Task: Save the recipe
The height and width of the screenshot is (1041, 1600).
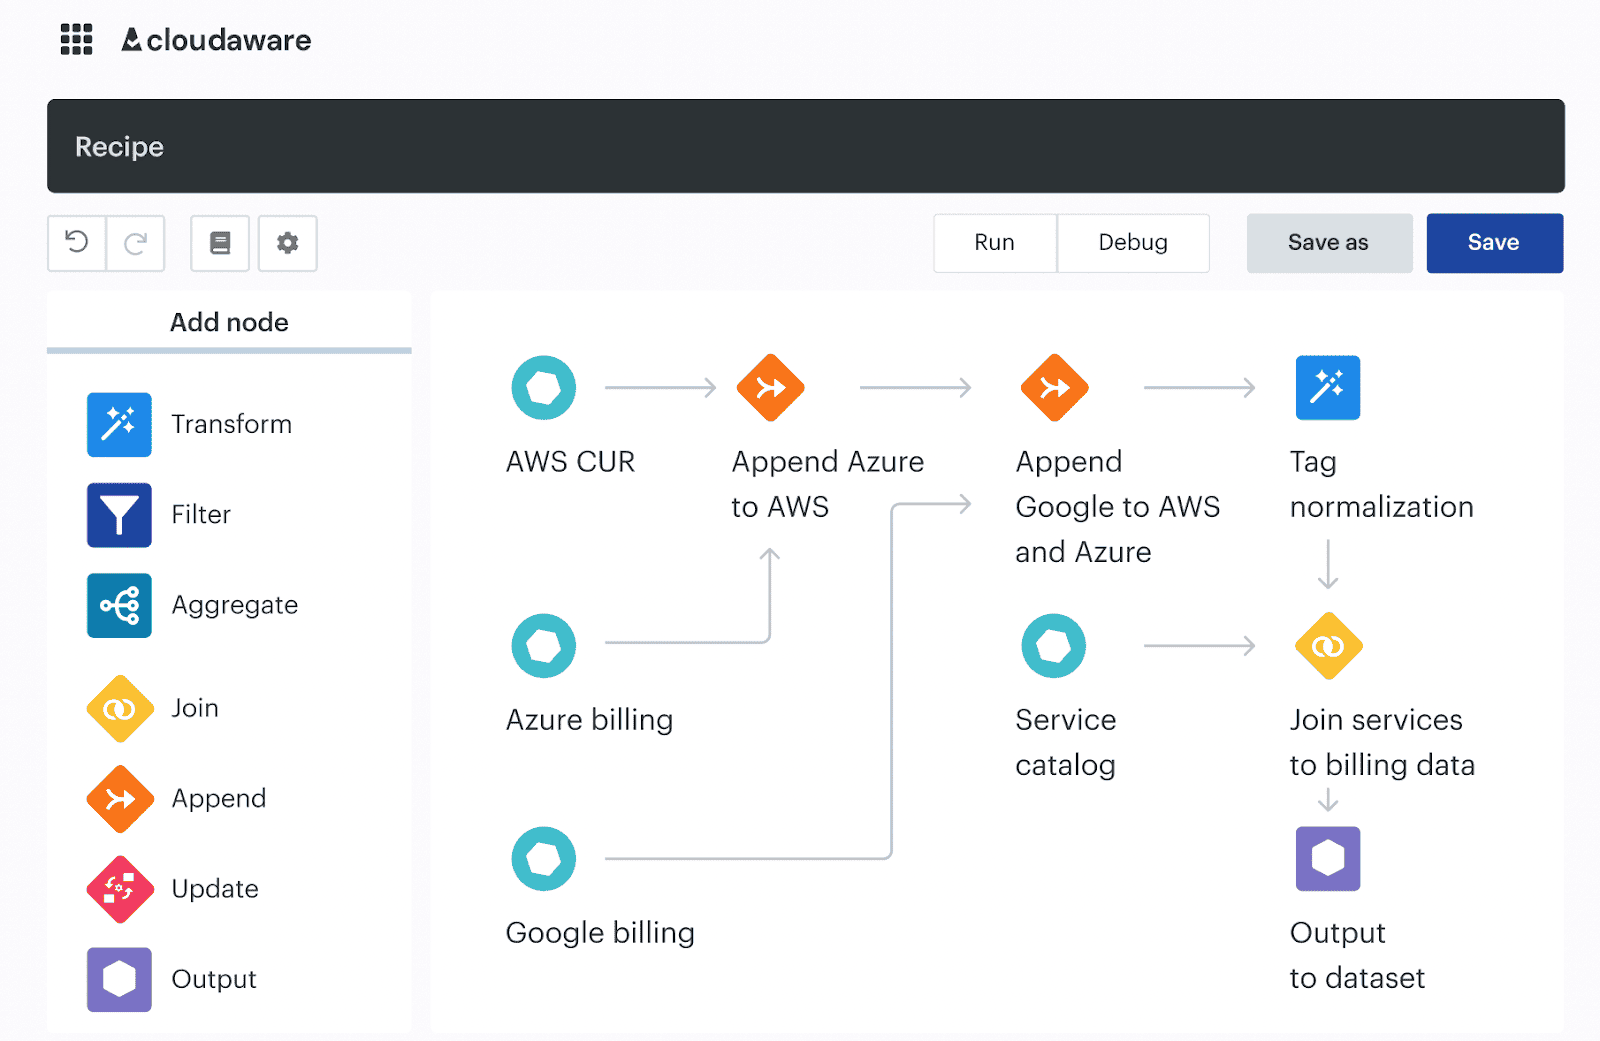Action: tap(1494, 243)
